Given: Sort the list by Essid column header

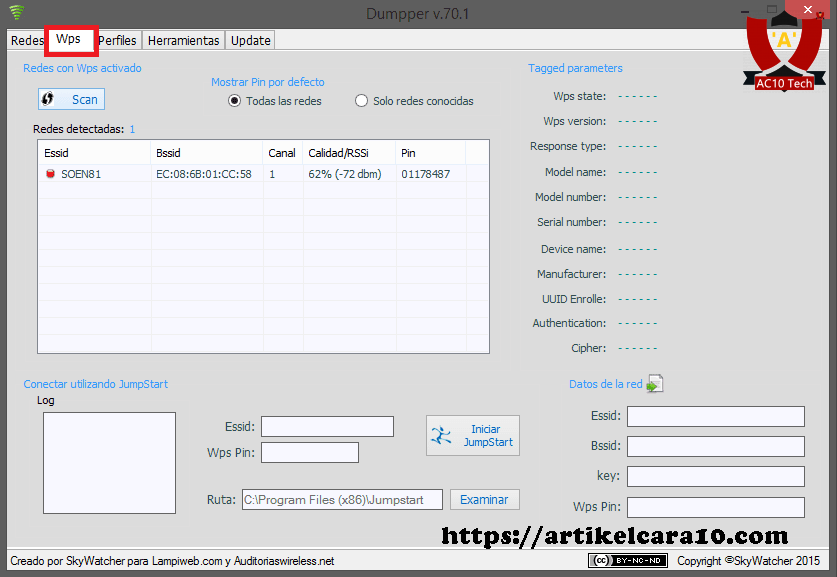Looking at the screenshot, I should [x=56, y=153].
